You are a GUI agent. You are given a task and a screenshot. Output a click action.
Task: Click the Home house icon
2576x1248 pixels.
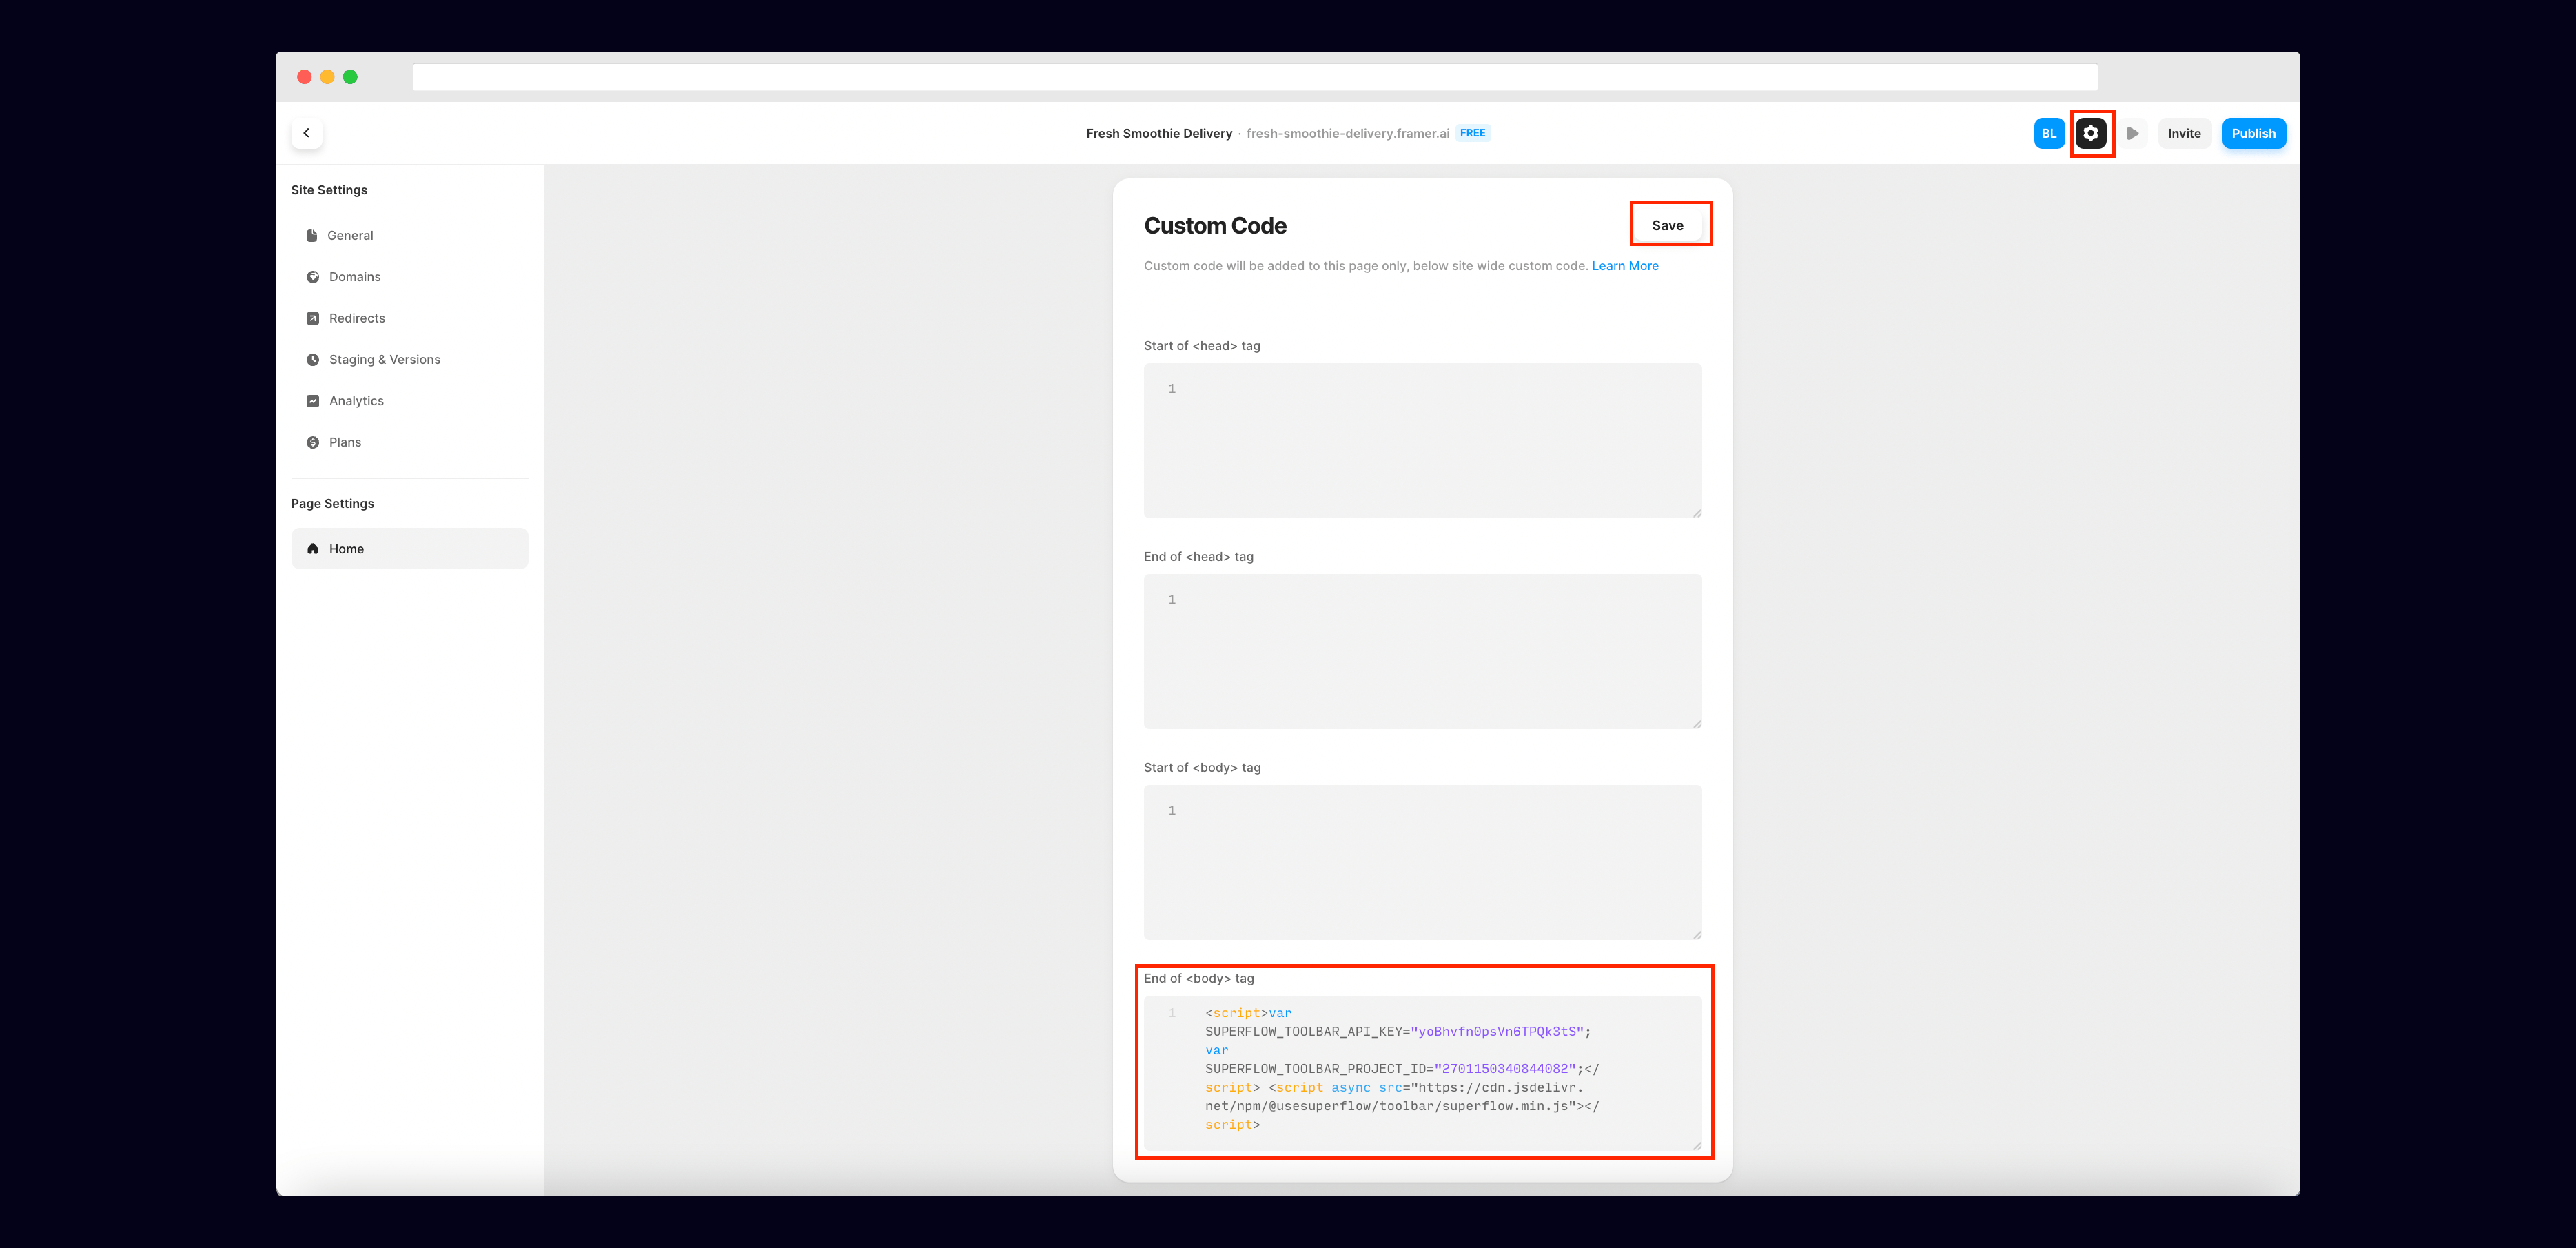pyautogui.click(x=313, y=549)
